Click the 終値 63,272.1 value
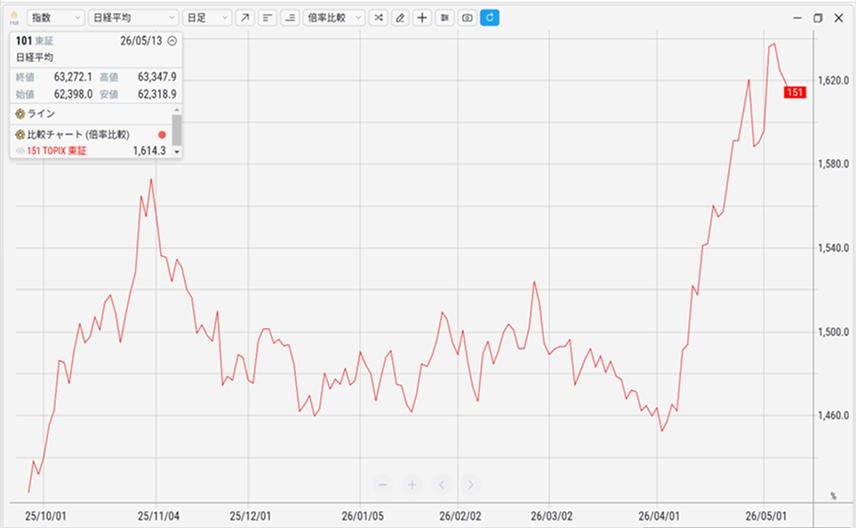856x528 pixels. click(x=73, y=77)
